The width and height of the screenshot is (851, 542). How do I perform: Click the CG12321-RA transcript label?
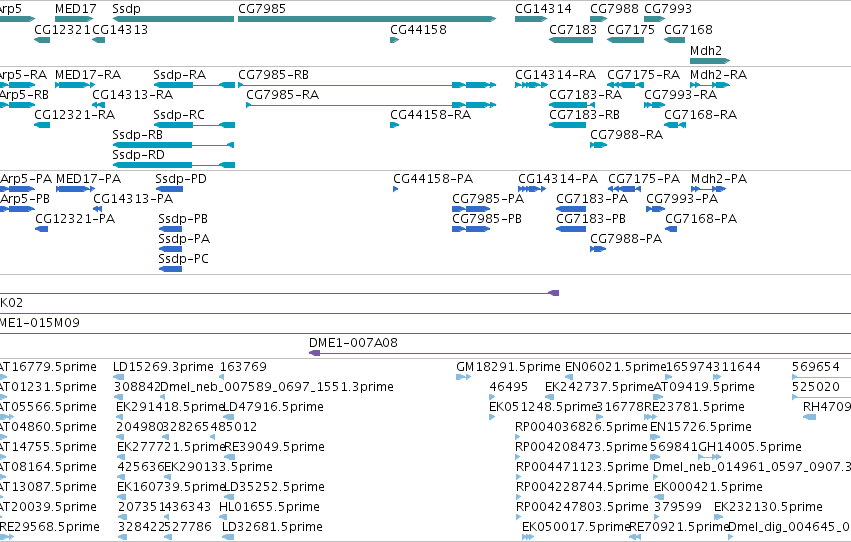[x=75, y=114]
